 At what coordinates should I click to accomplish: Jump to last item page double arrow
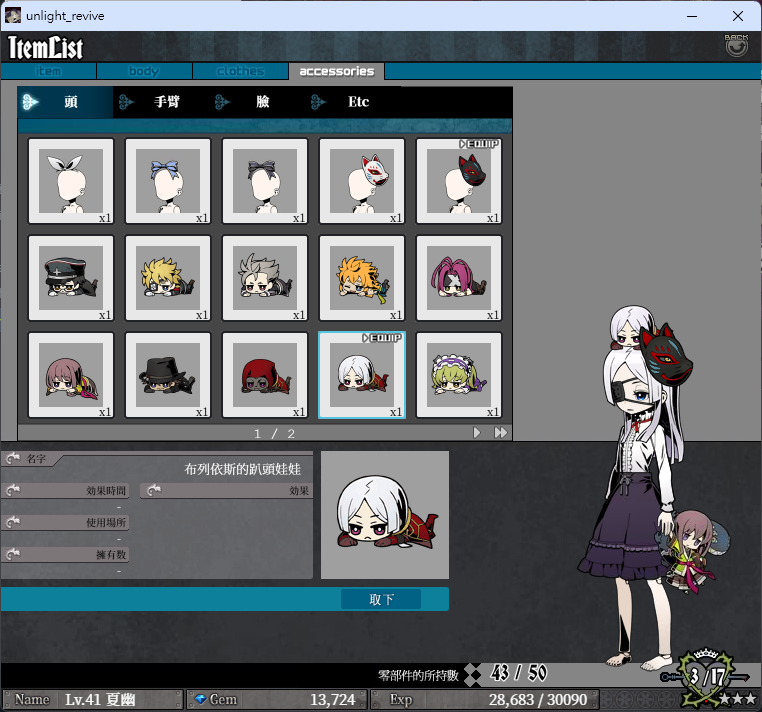501,433
